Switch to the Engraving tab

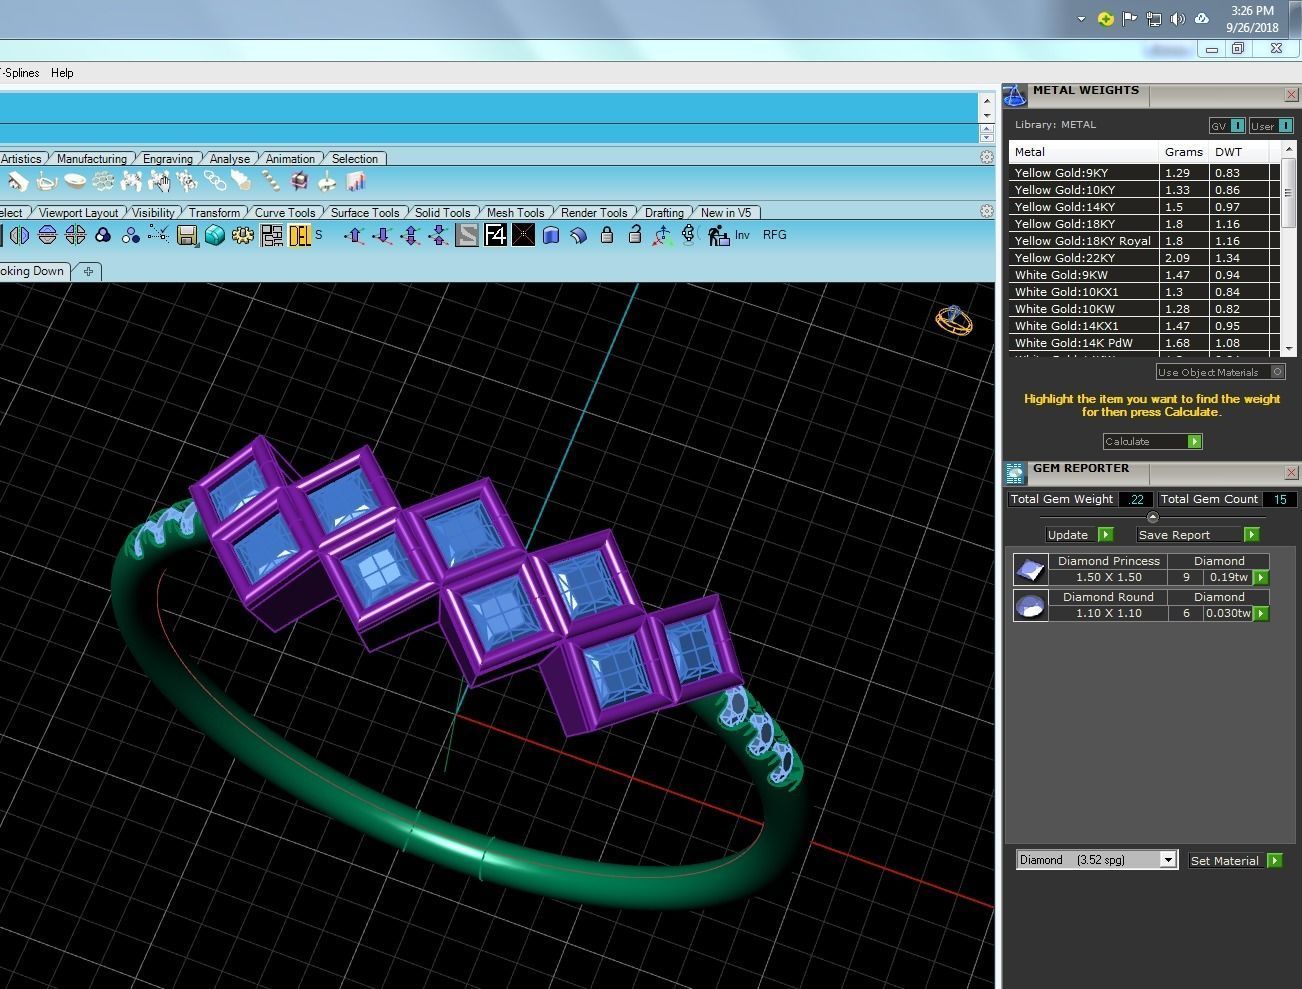pos(168,159)
